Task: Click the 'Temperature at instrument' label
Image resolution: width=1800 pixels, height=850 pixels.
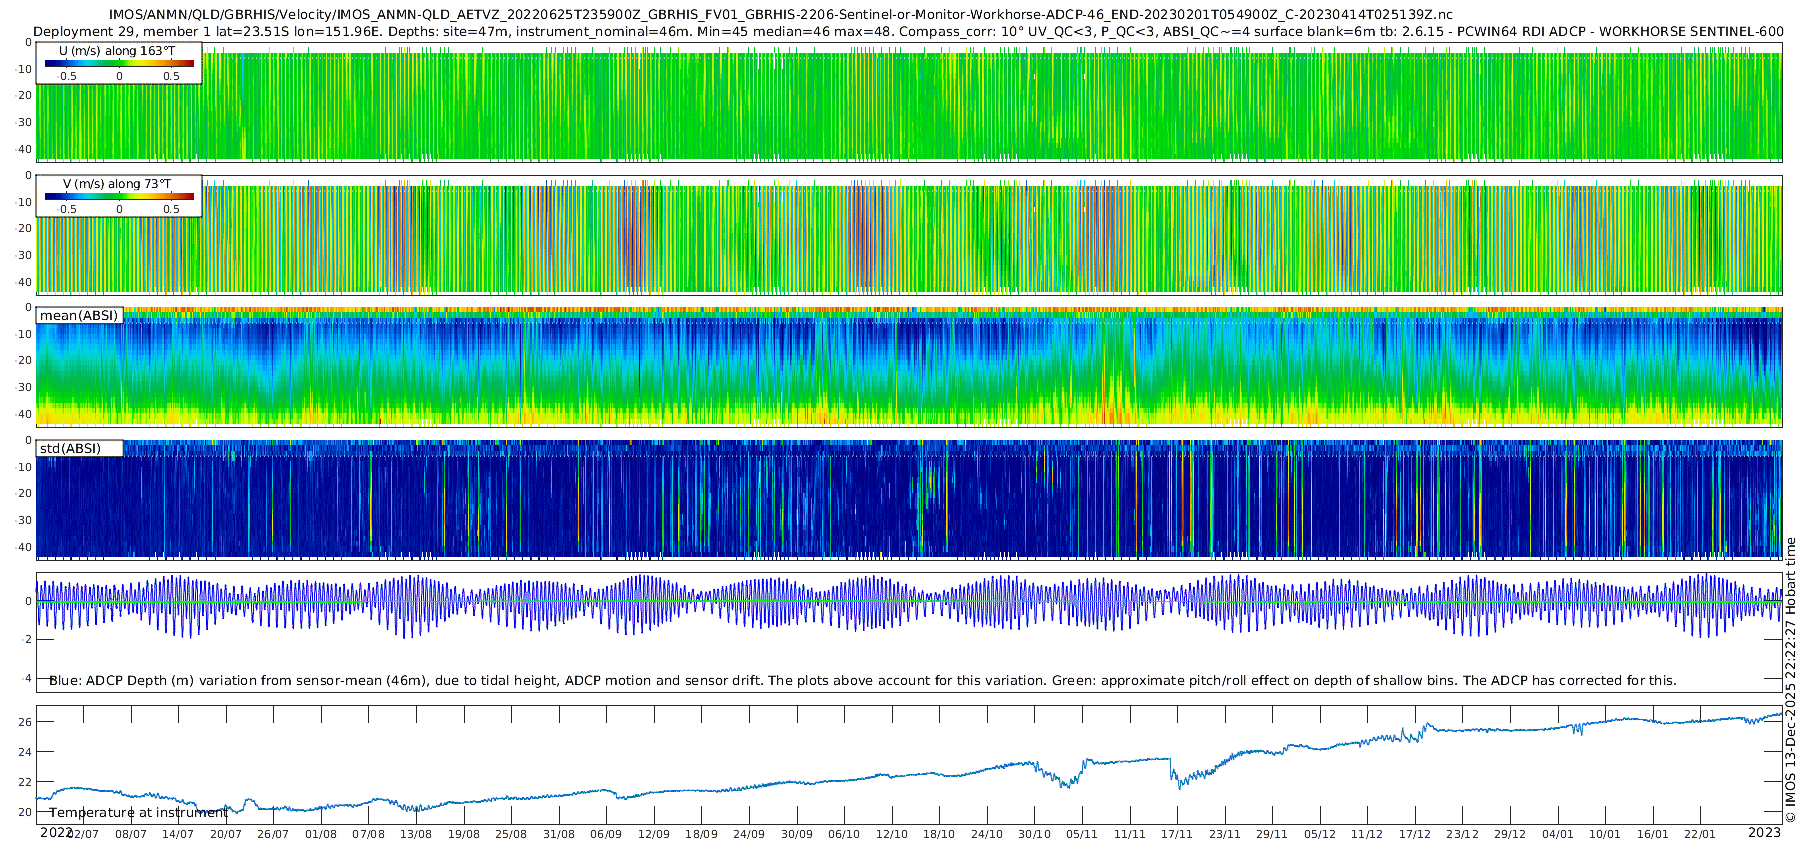Action: (x=139, y=812)
